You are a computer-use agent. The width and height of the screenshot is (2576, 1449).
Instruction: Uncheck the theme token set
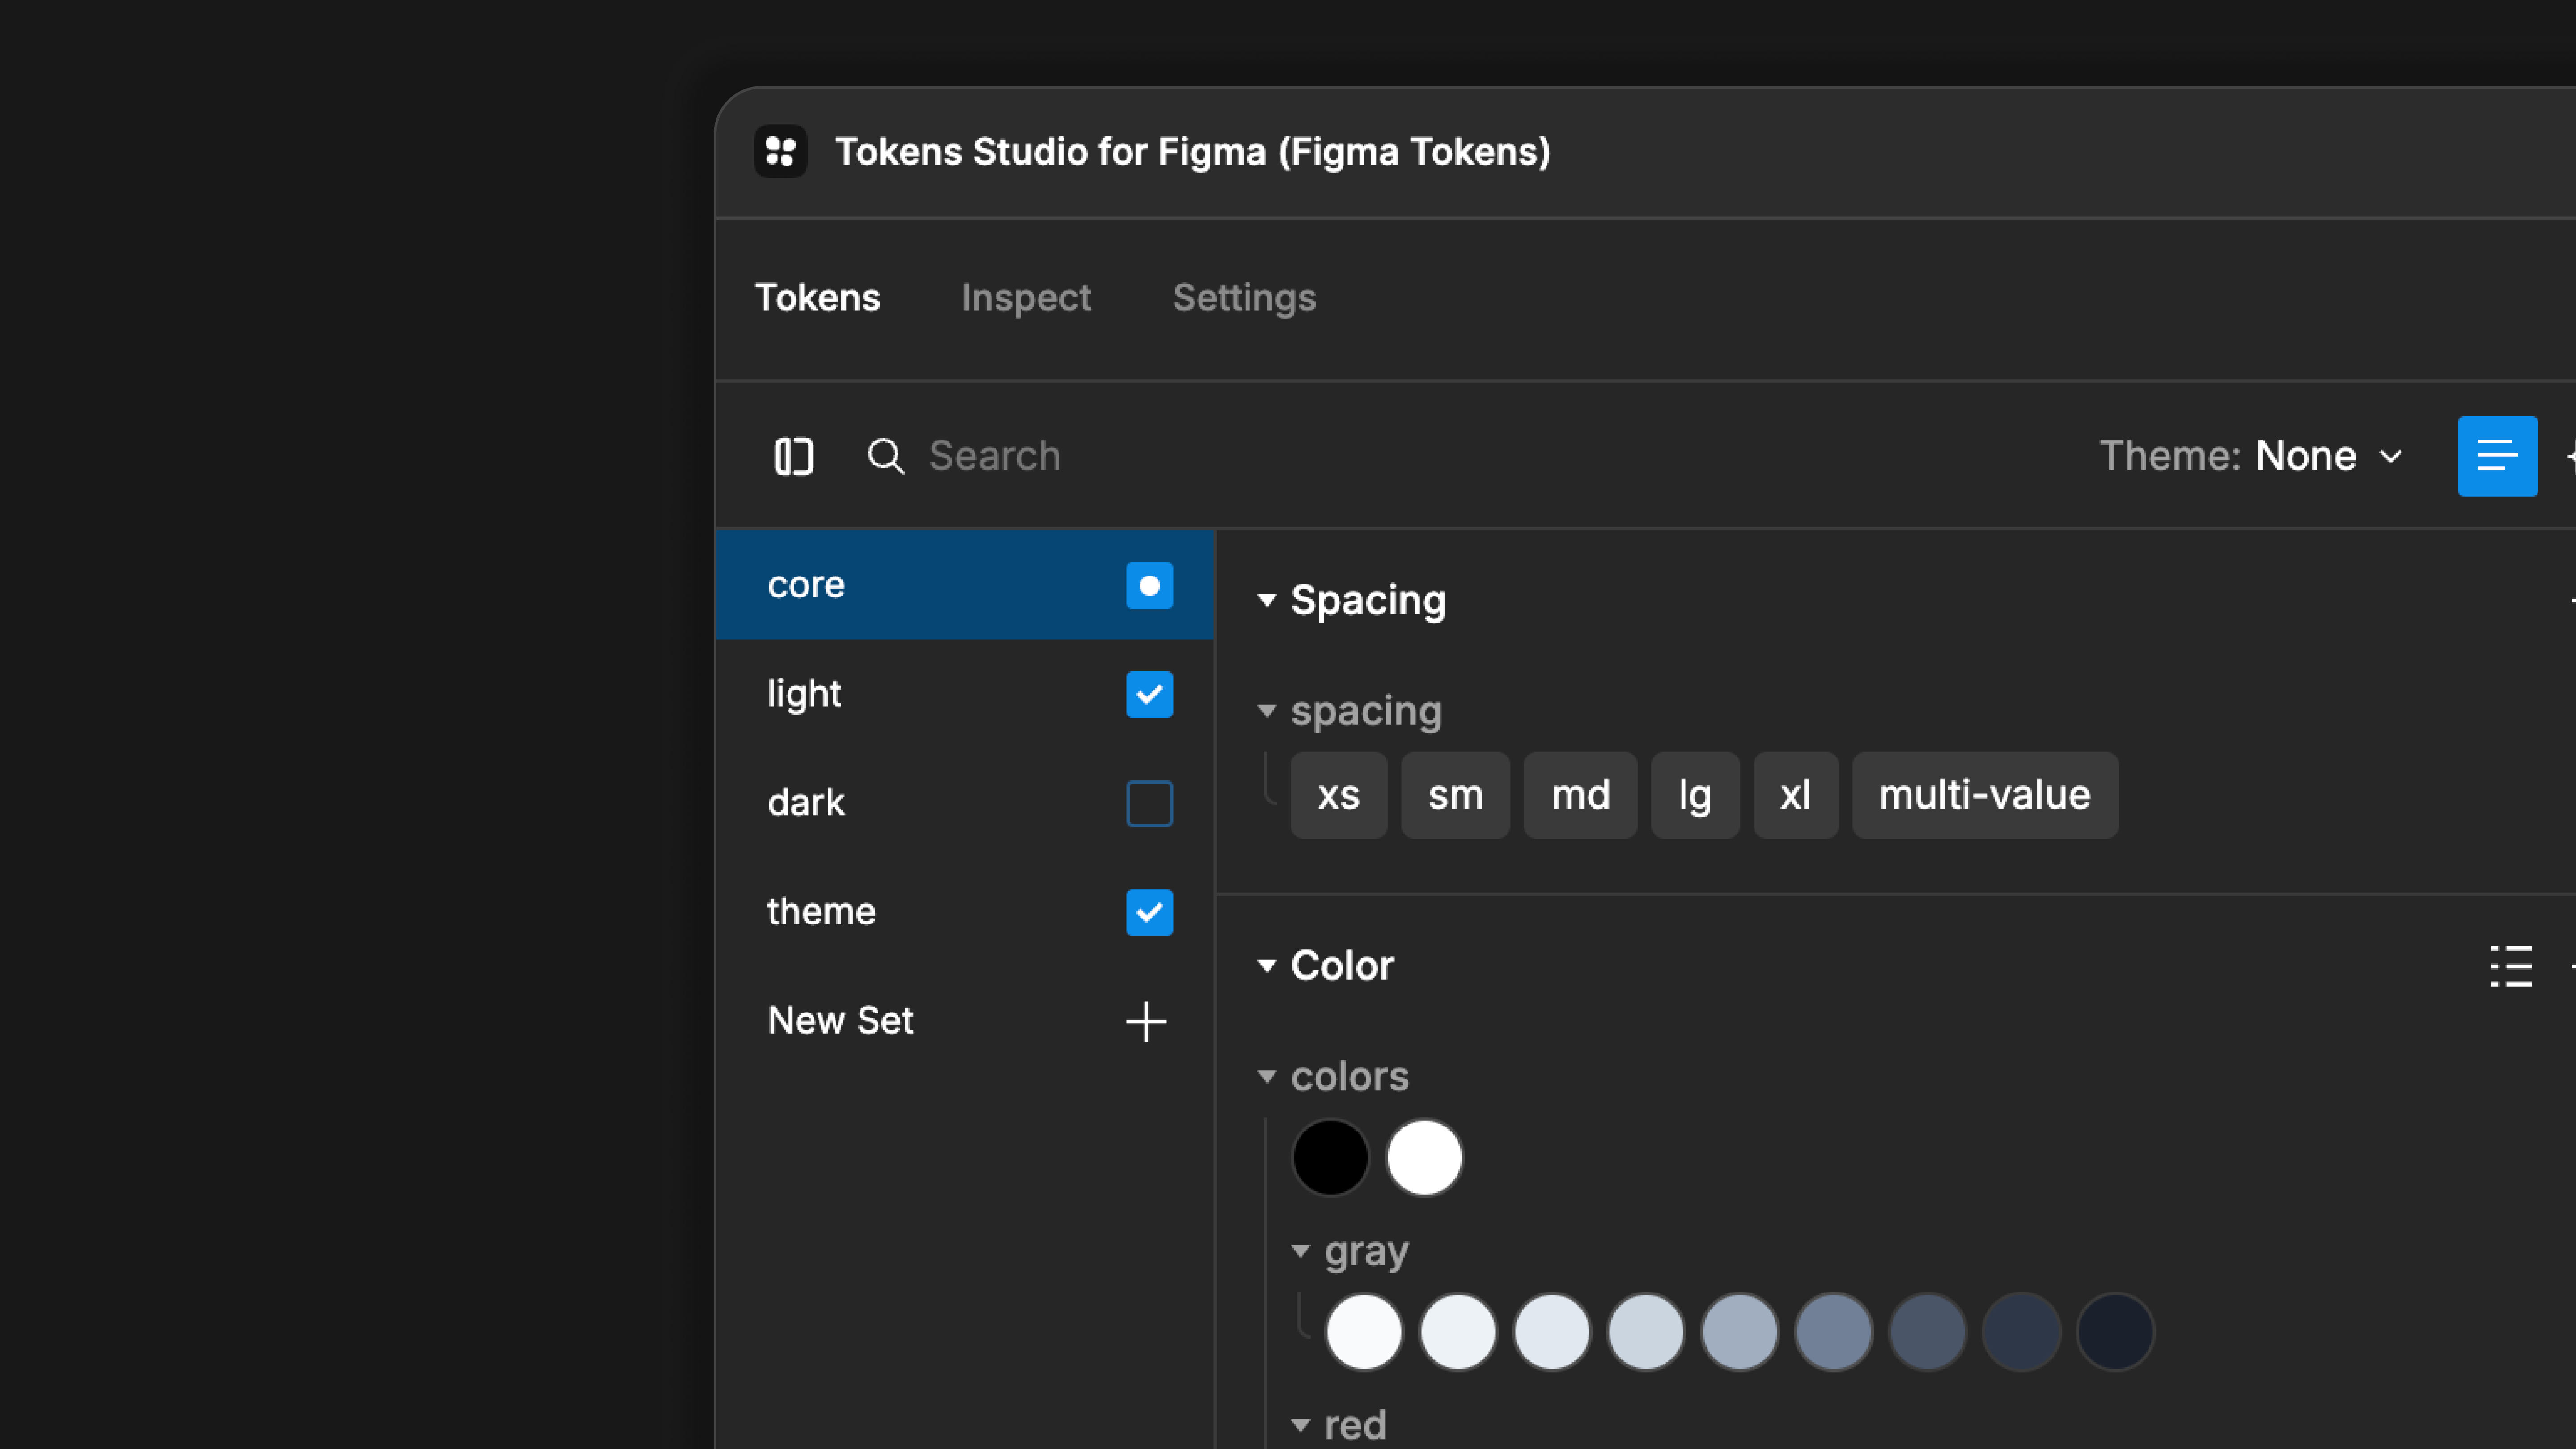coord(1149,912)
